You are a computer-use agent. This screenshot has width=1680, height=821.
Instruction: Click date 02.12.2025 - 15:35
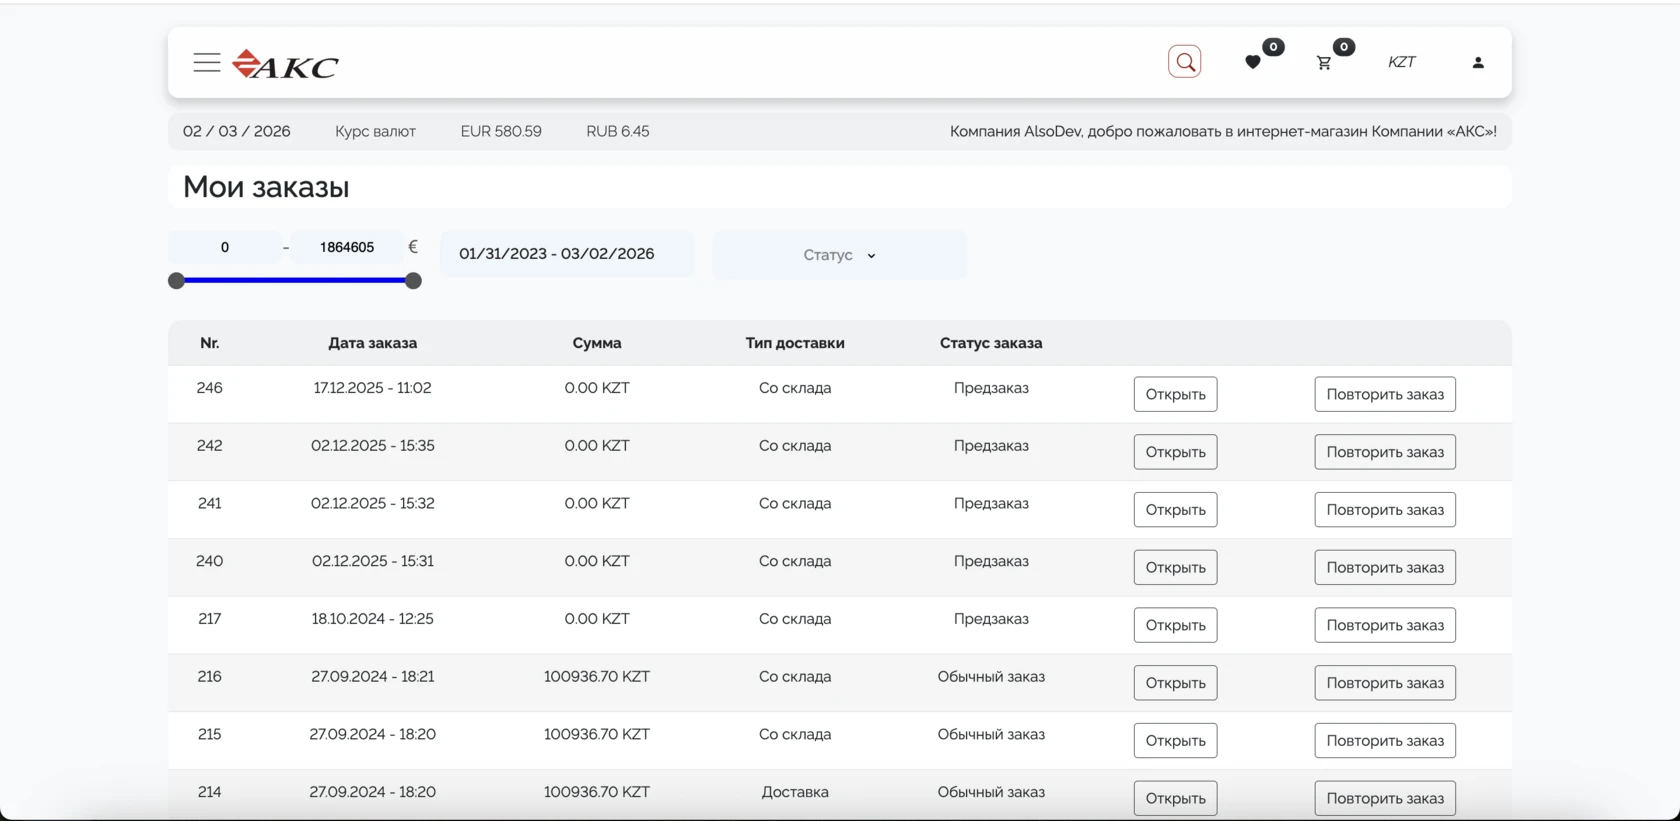tap(373, 446)
